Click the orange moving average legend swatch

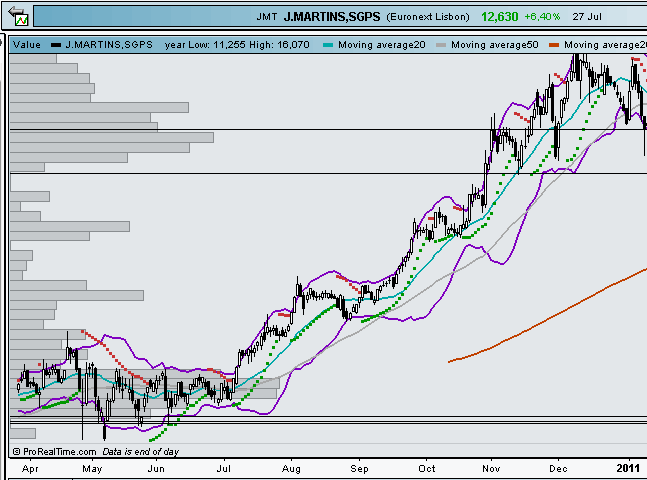(554, 45)
